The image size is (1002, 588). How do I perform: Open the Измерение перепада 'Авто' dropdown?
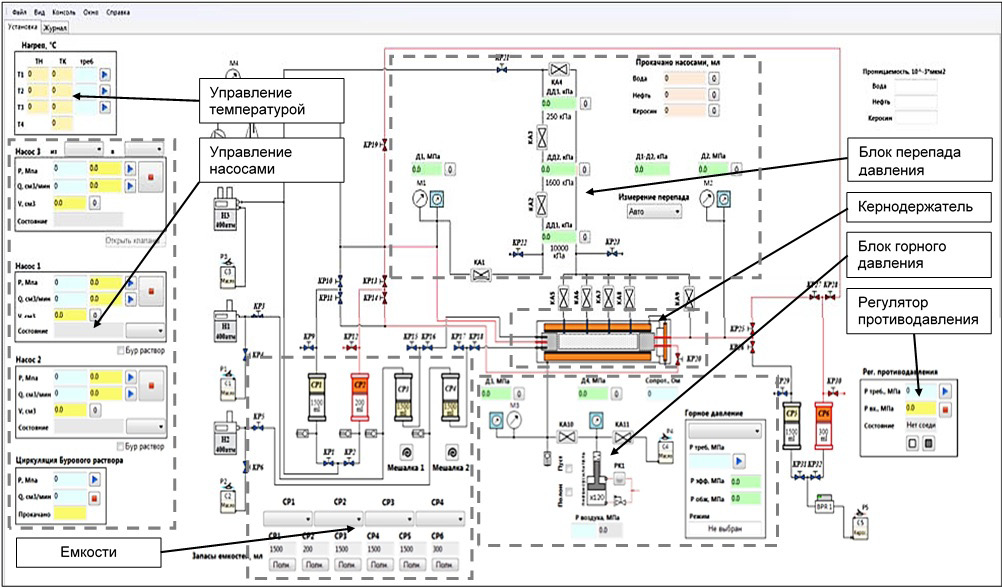[x=657, y=212]
